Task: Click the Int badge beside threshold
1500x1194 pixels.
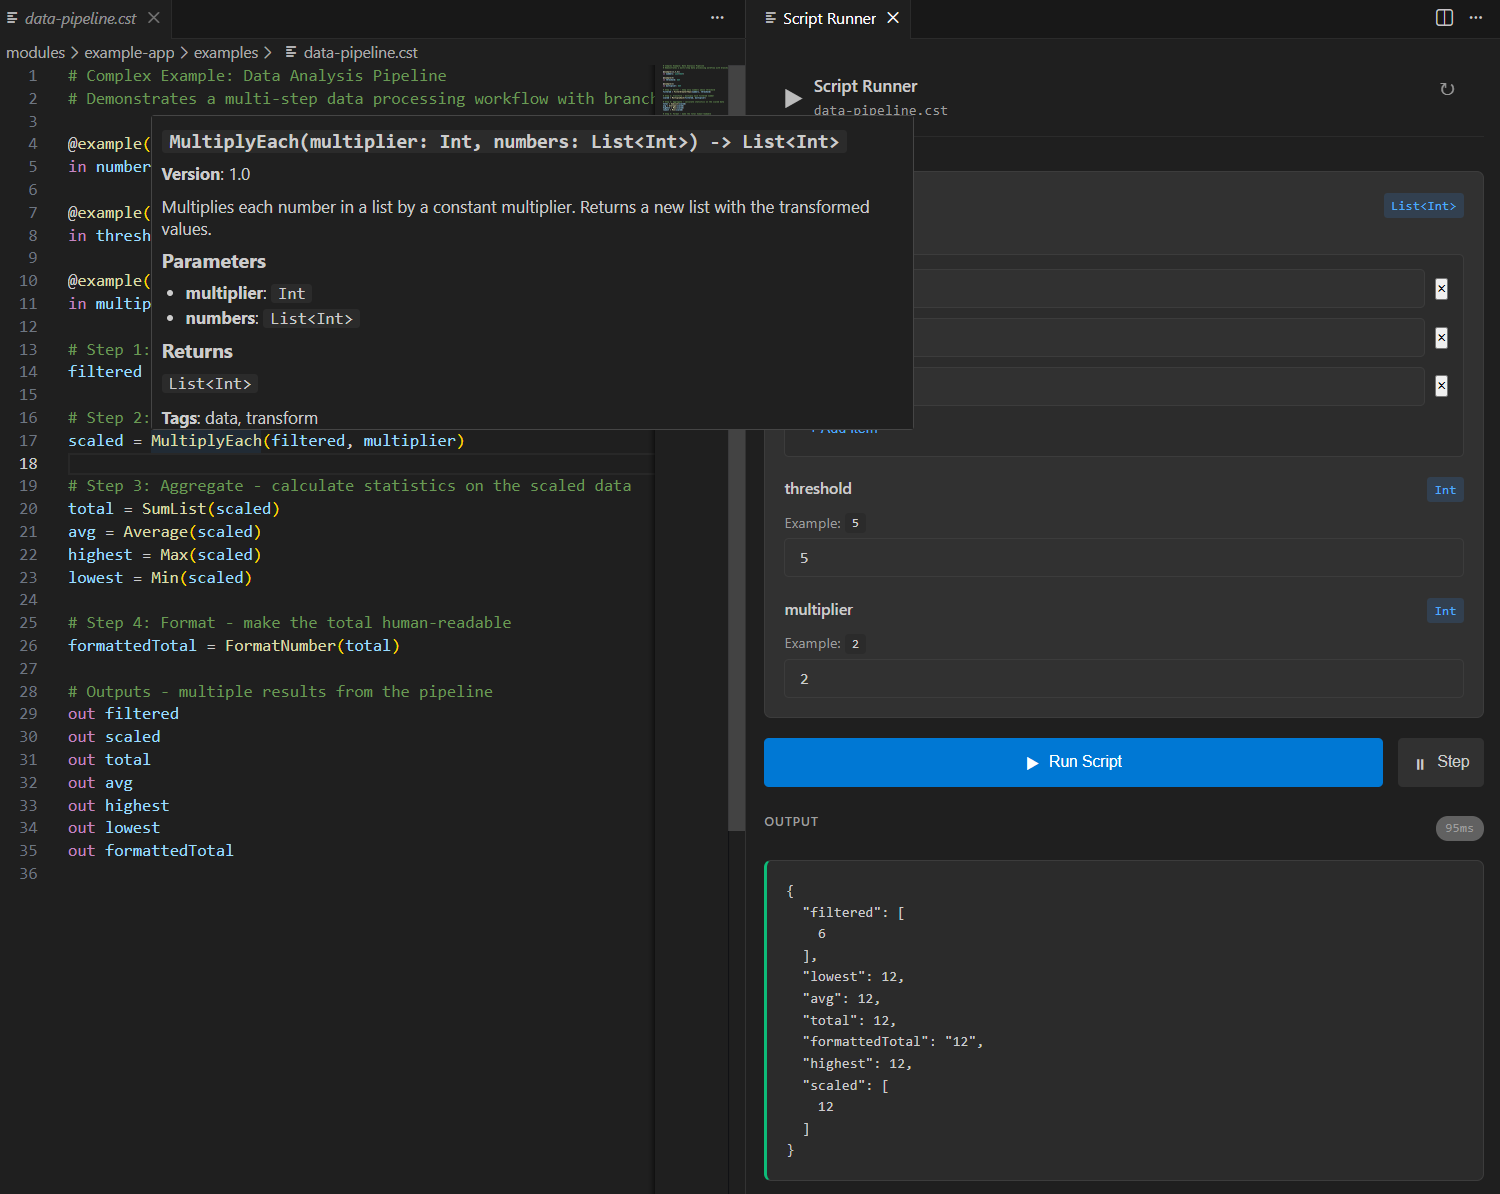Action: [1445, 489]
